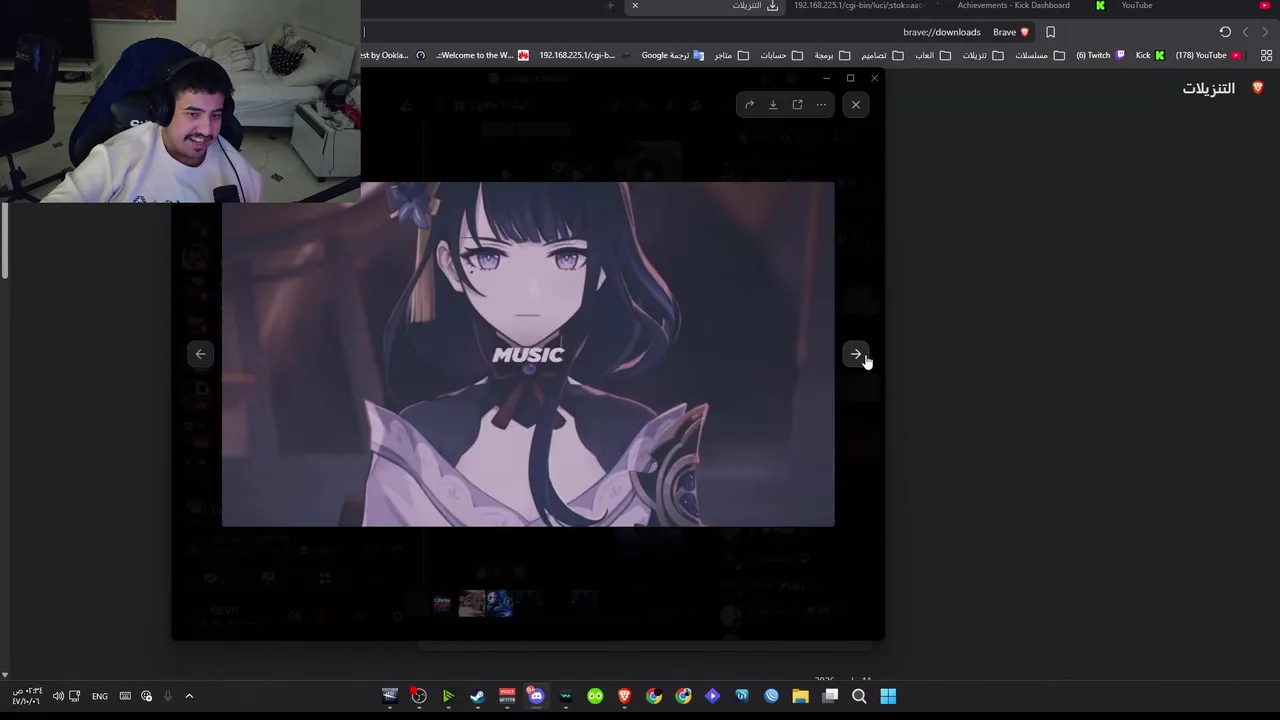This screenshot has width=1280, height=720.
Task: Open Voicemeeter from taskbar
Action: [507, 696]
